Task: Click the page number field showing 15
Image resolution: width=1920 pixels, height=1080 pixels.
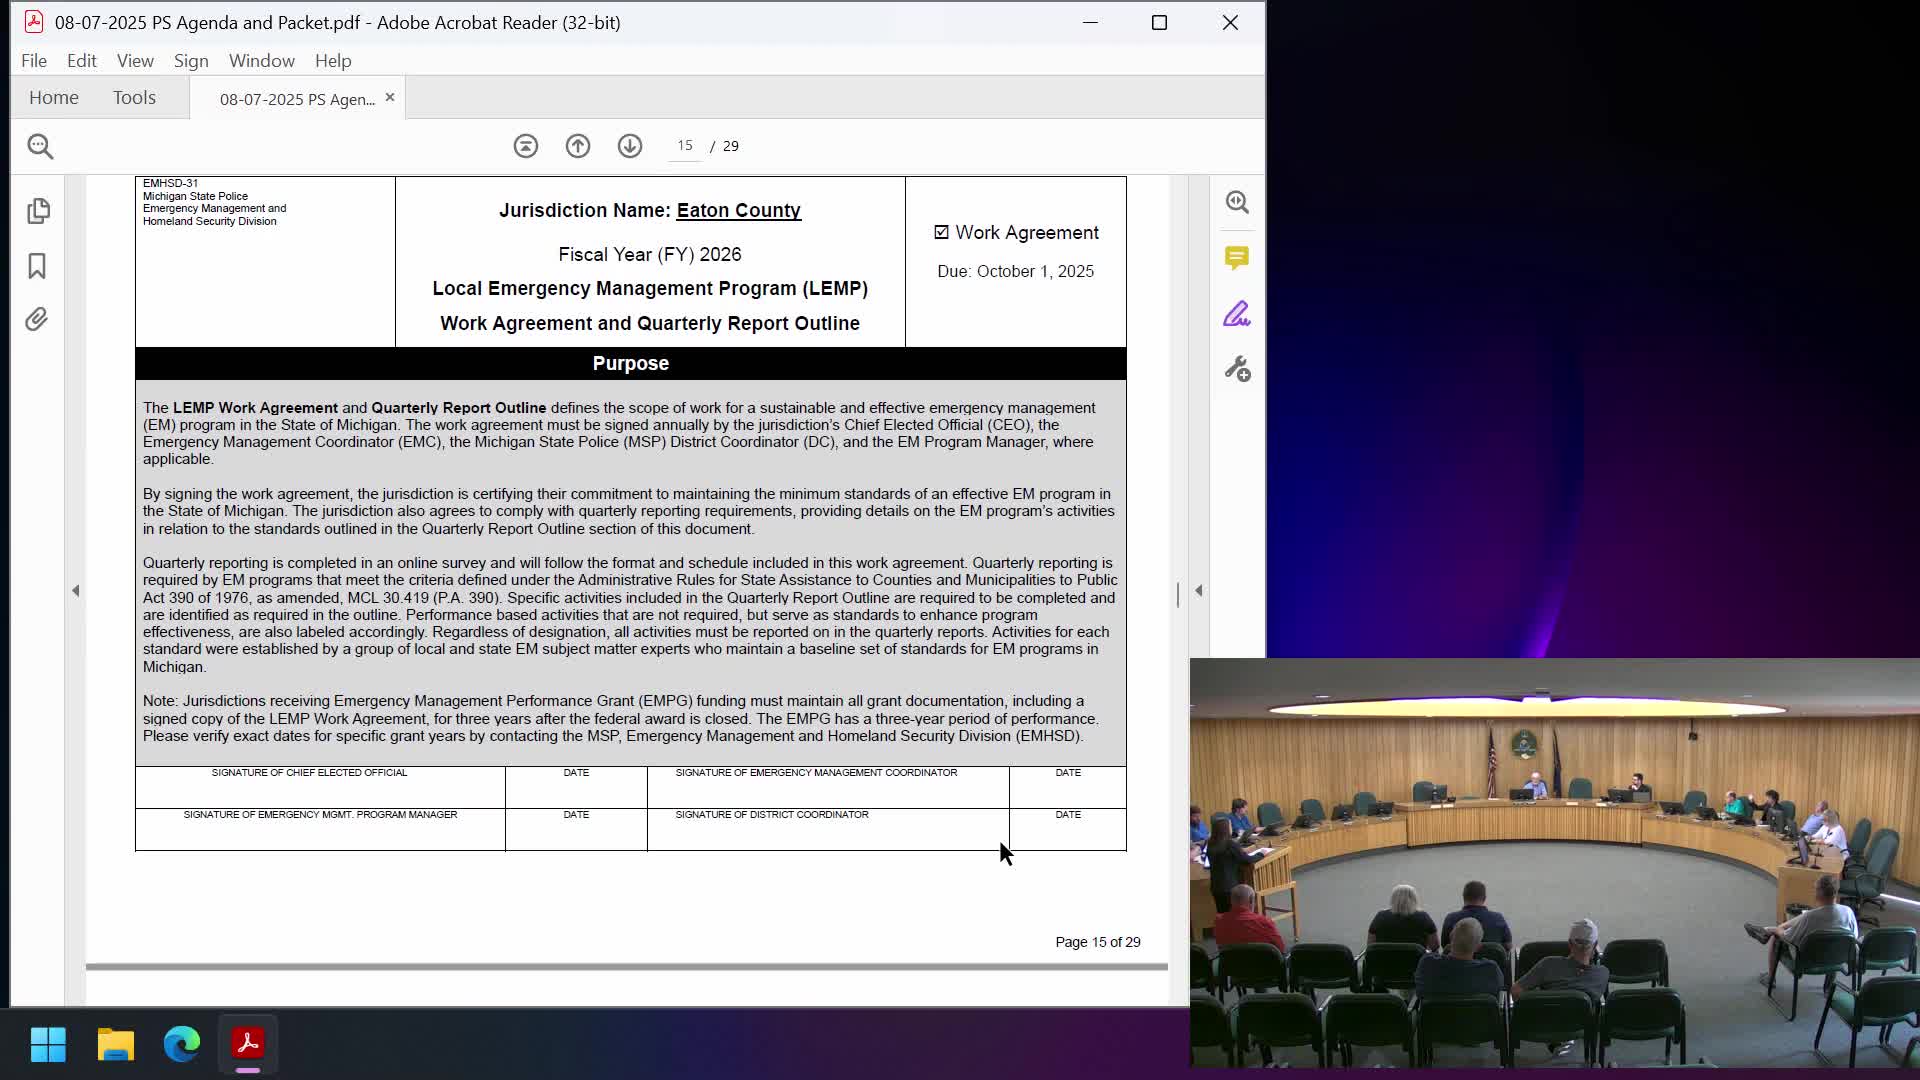Action: tap(685, 146)
